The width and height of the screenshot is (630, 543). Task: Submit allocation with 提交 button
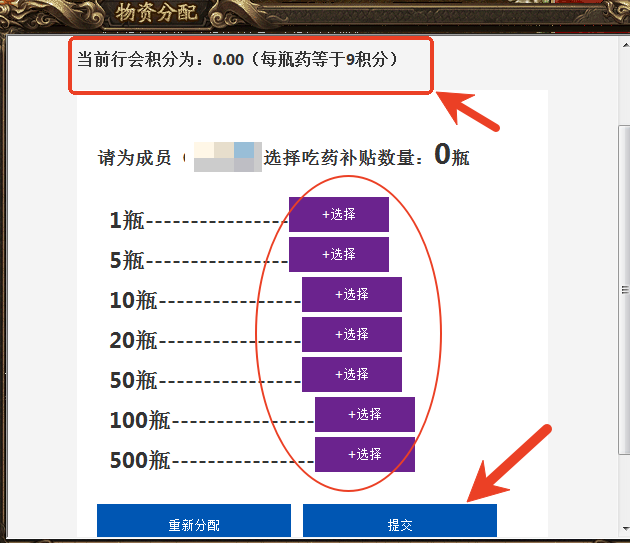[x=399, y=524]
